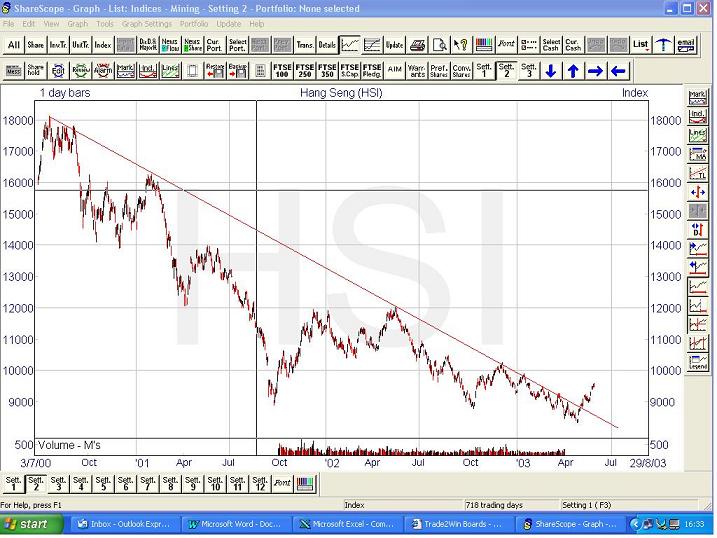Click the horizontal zoom arrows sidebar icon
Image resolution: width=717 pixels, height=538 pixels.
click(698, 192)
